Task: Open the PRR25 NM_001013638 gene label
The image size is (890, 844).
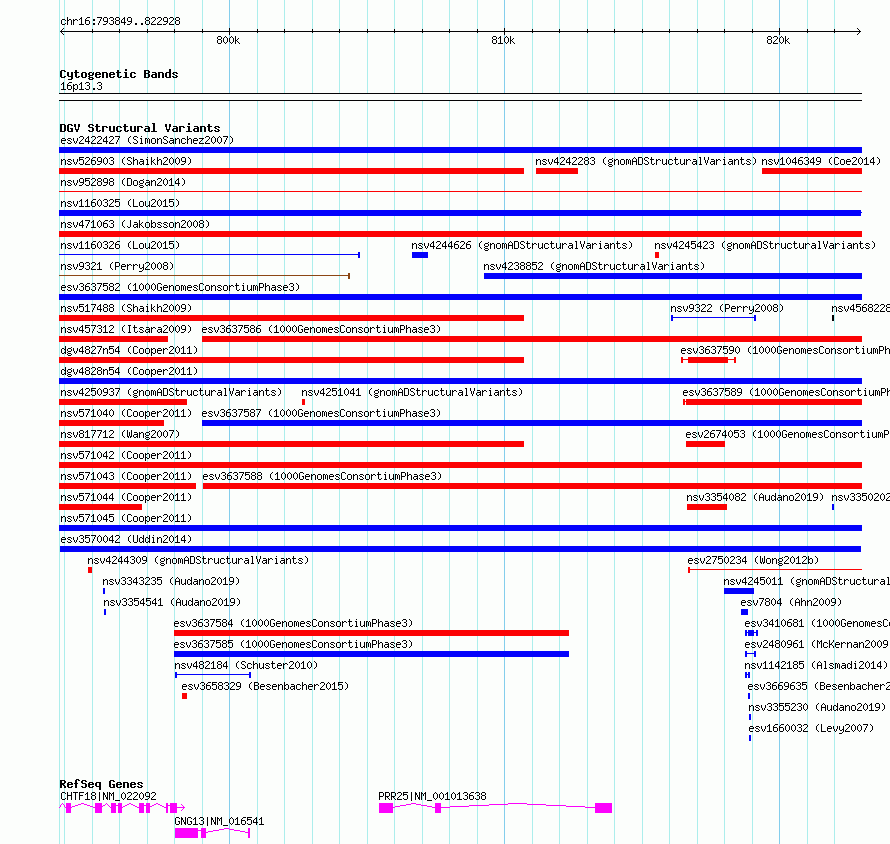Action: (432, 796)
